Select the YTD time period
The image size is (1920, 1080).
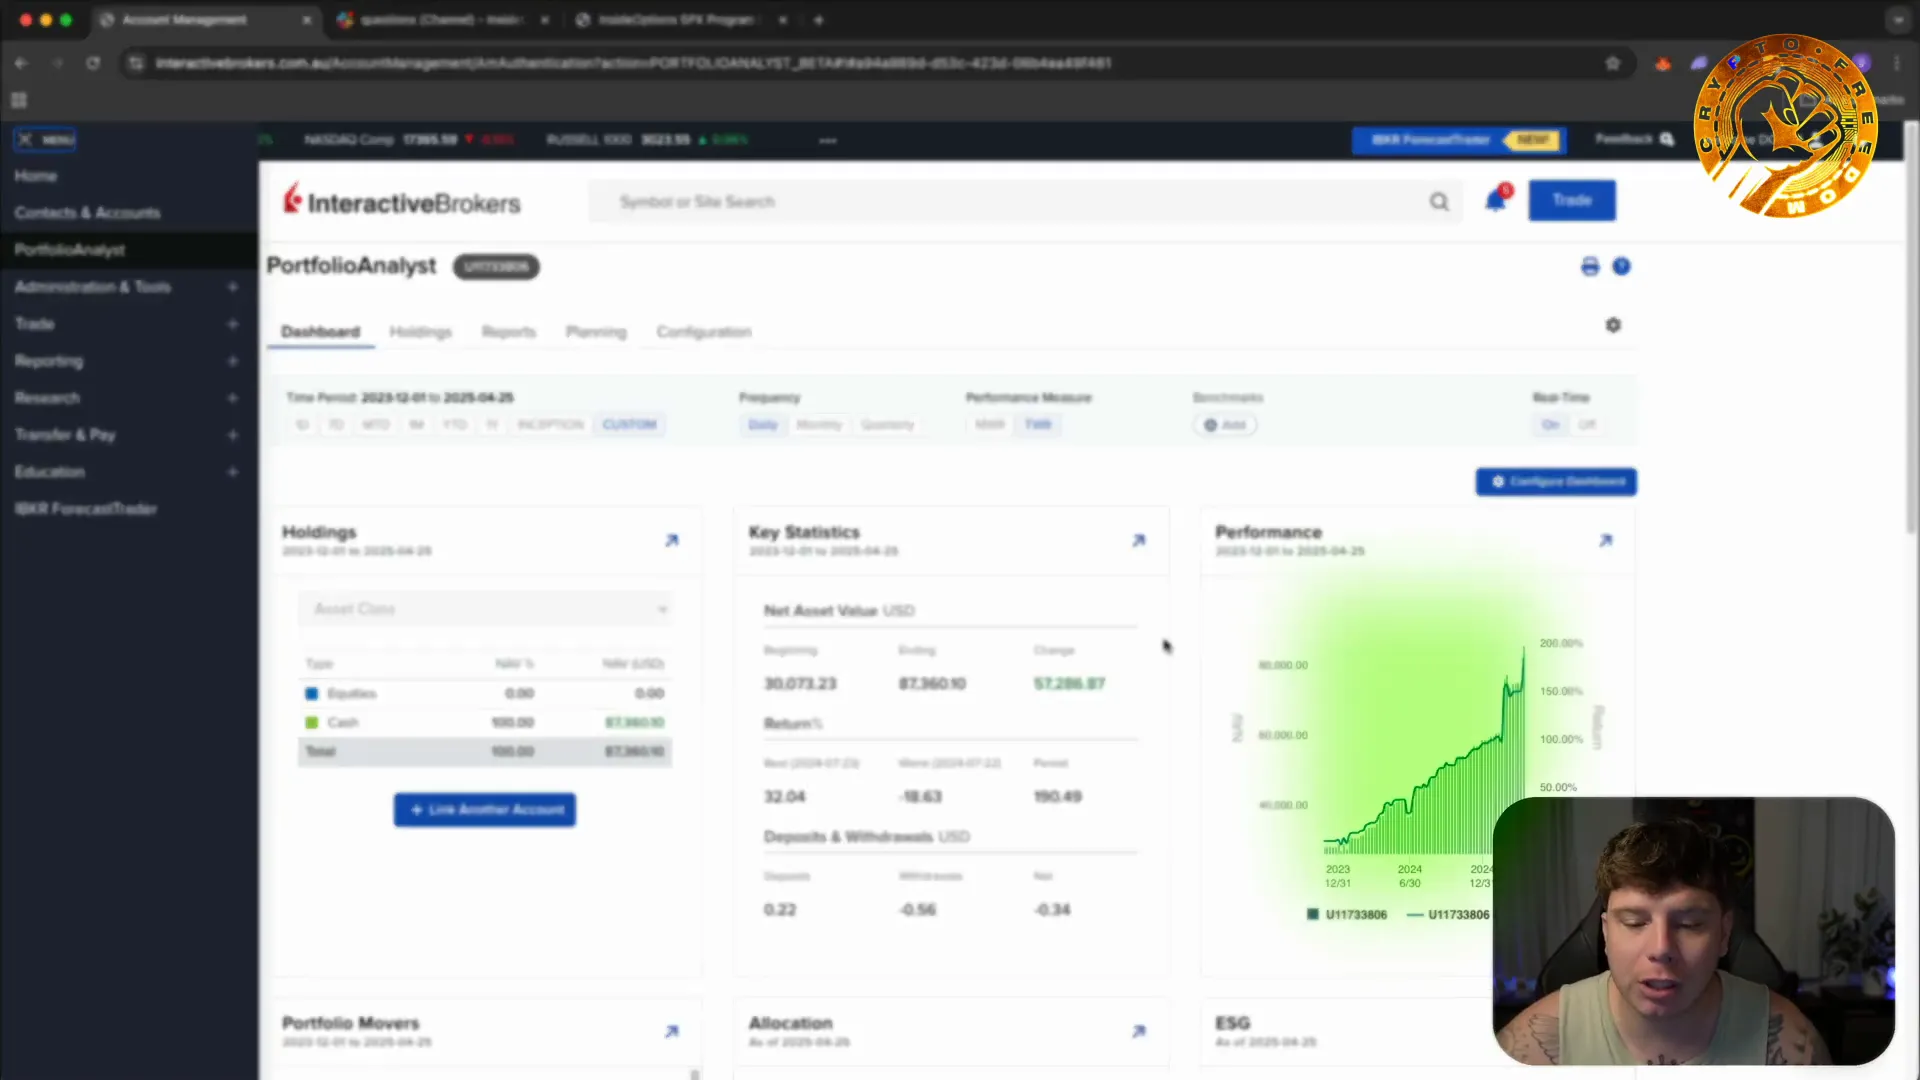coord(455,424)
